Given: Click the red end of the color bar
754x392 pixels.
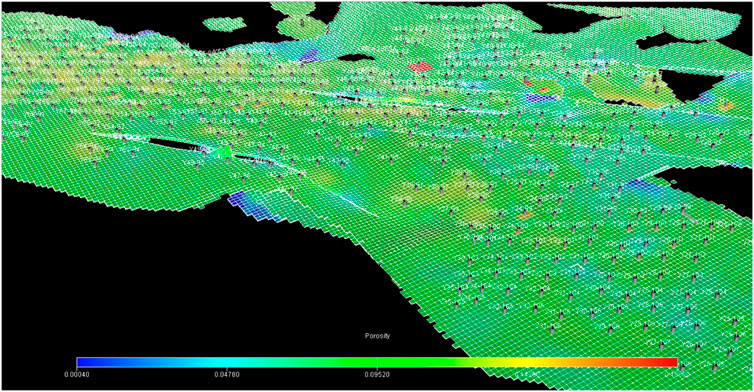Looking at the screenshot, I should tap(666, 362).
